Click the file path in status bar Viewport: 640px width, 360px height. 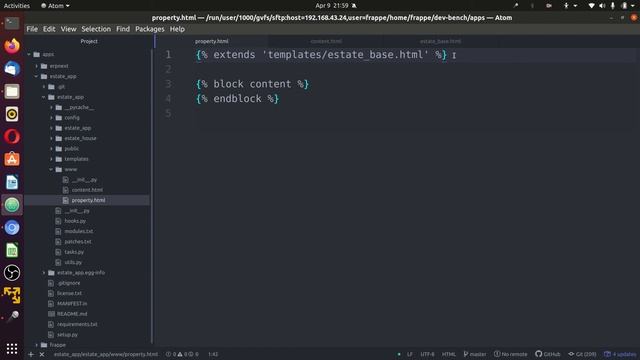tap(106, 354)
